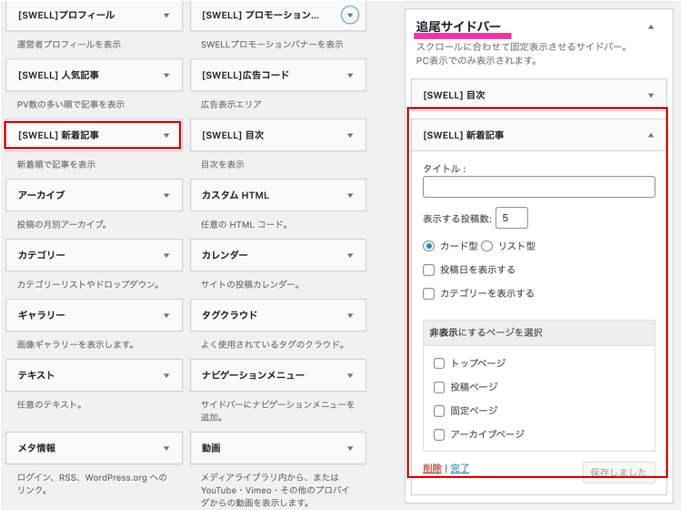Check 固定ページ to hide widget
This screenshot has width=682, height=510.
click(439, 410)
